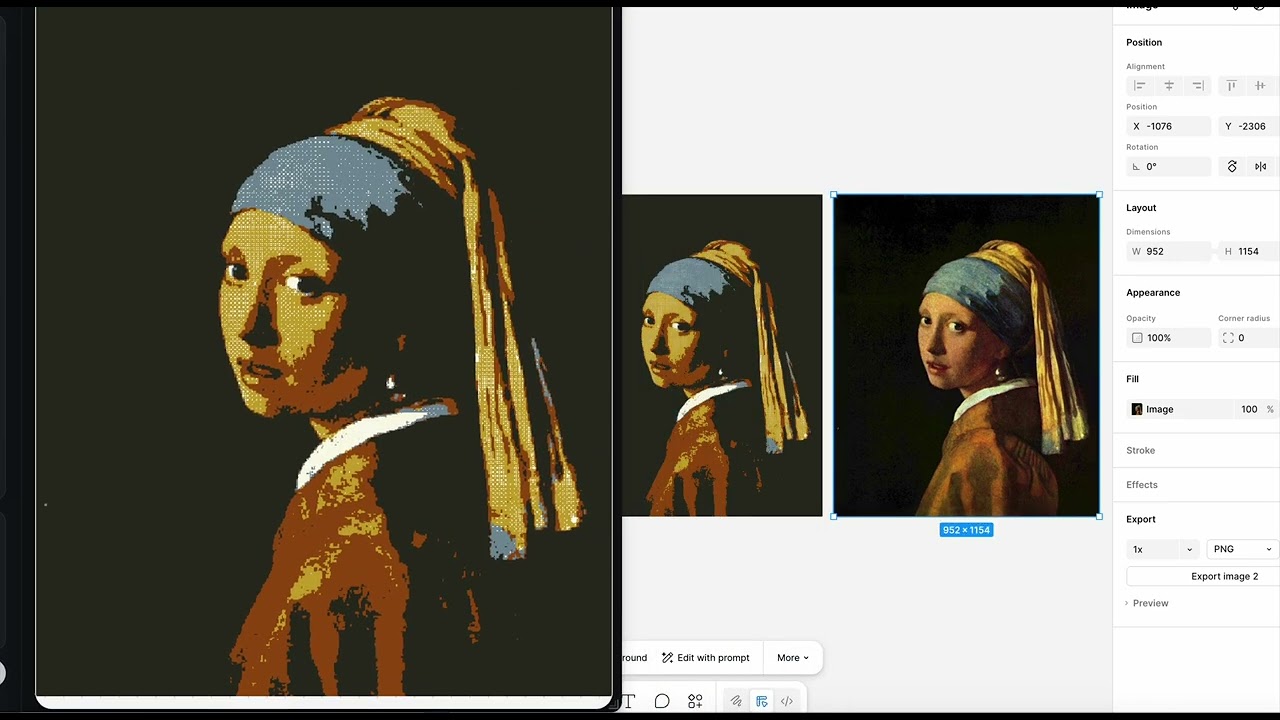Image resolution: width=1280 pixels, height=720 pixels.
Task: Click the fill opacity 100 field
Action: point(1249,409)
